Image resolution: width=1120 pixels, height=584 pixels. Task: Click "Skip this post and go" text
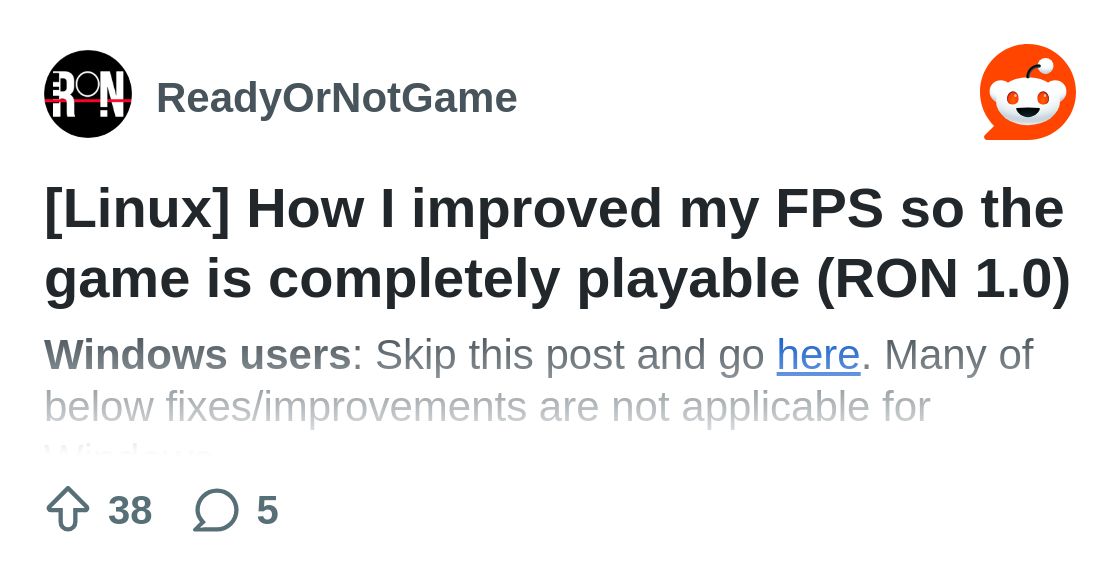point(570,355)
